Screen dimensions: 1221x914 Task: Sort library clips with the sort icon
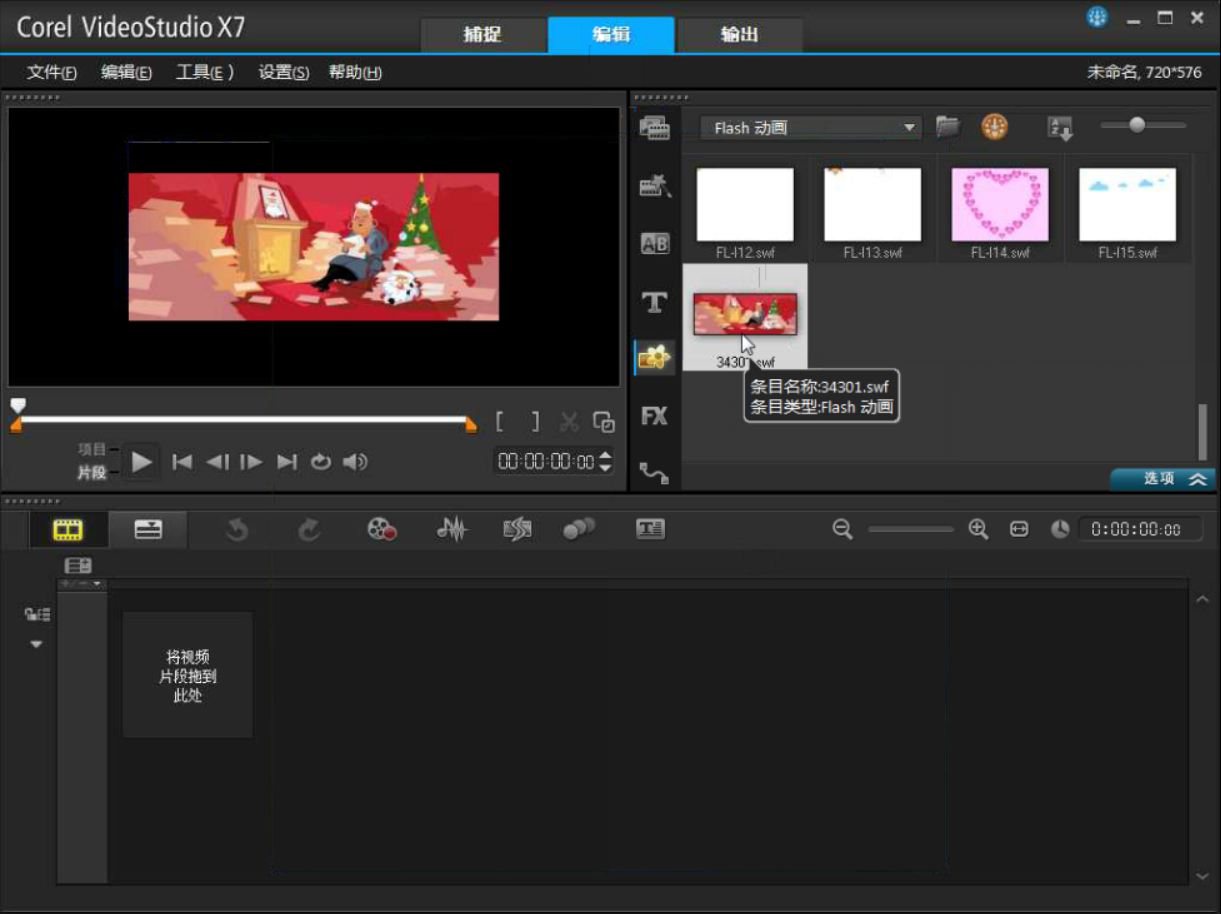pos(1059,128)
